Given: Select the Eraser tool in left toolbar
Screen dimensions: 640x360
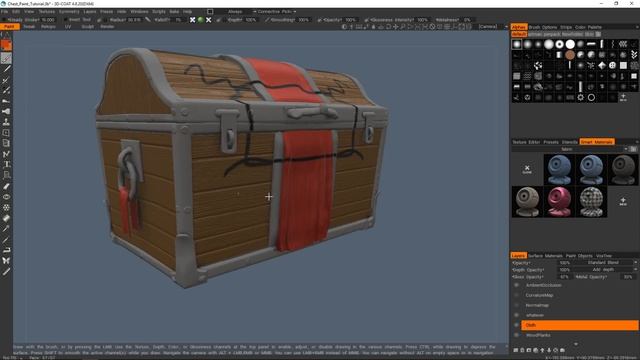Looking at the screenshot, I should pyautogui.click(x=6, y=218).
